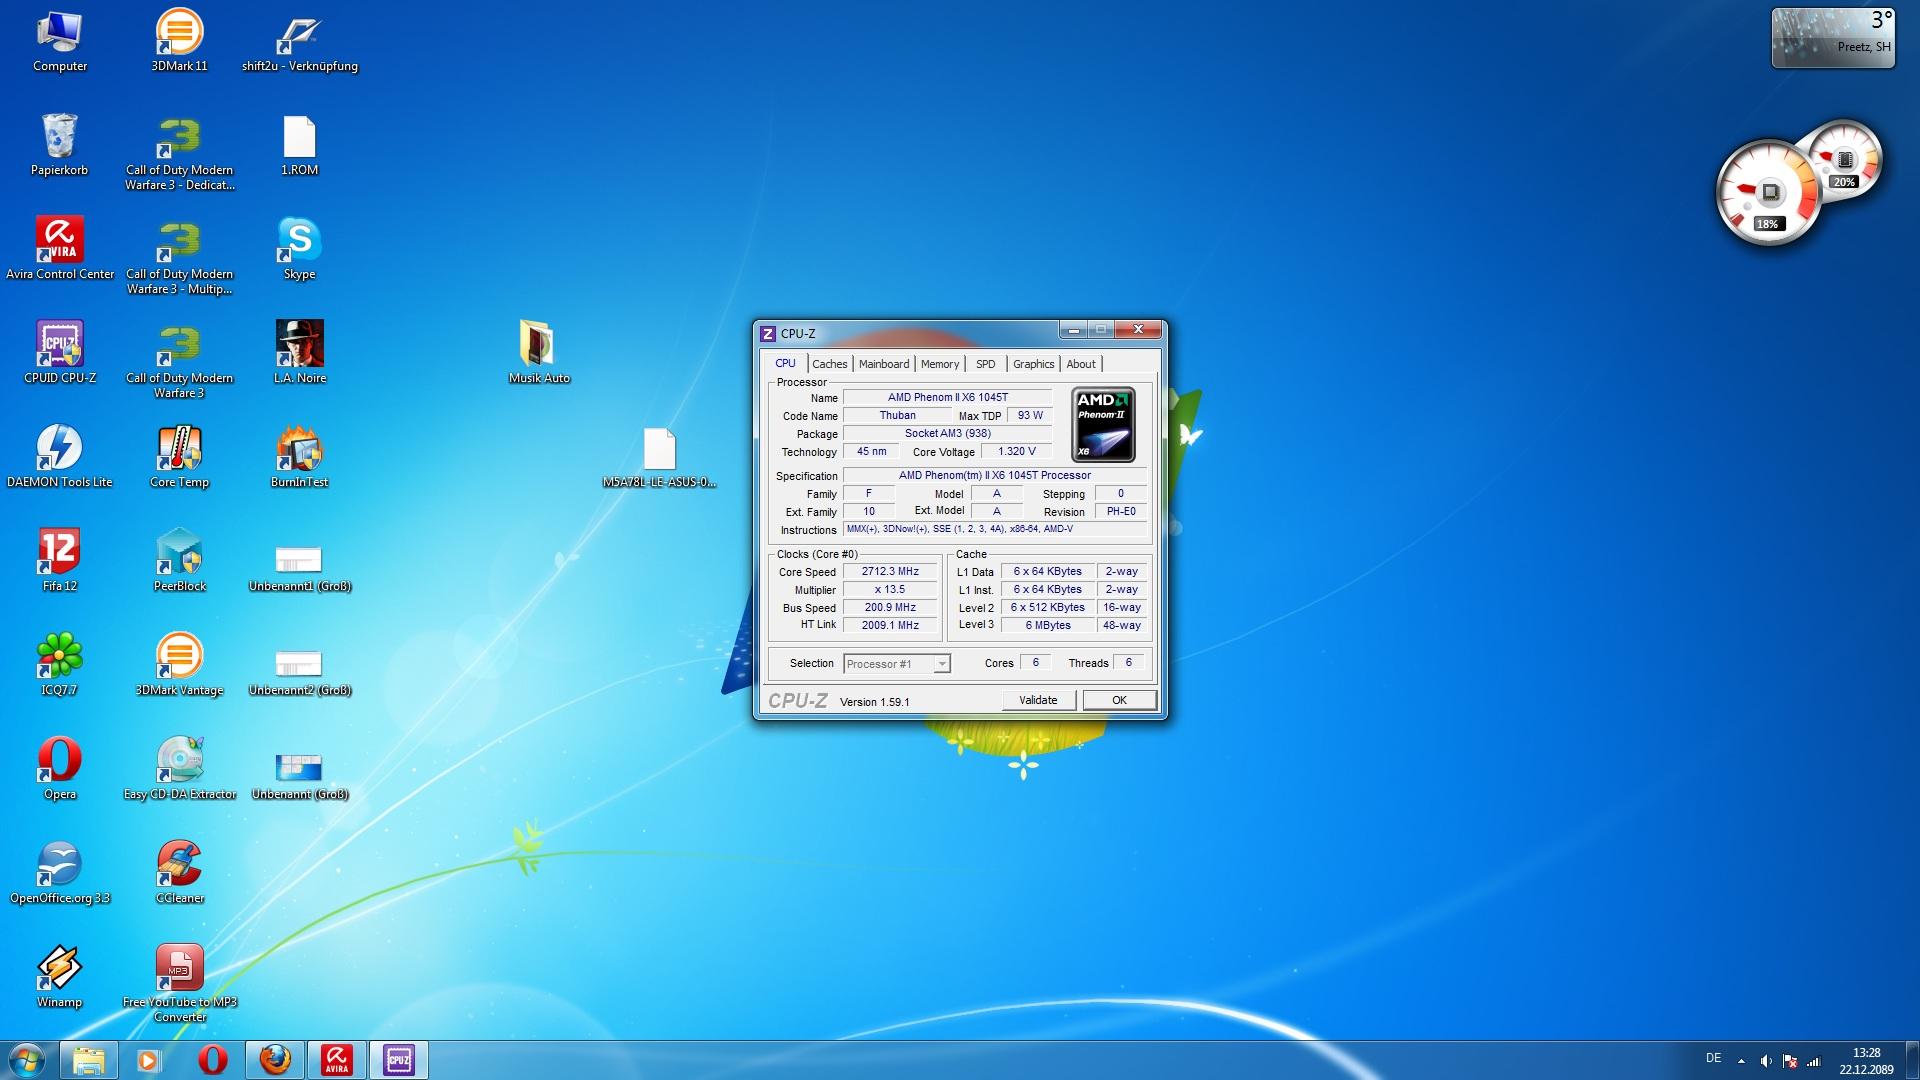Image resolution: width=1920 pixels, height=1080 pixels.
Task: Open the Windows Start menu
Action: [27, 1060]
